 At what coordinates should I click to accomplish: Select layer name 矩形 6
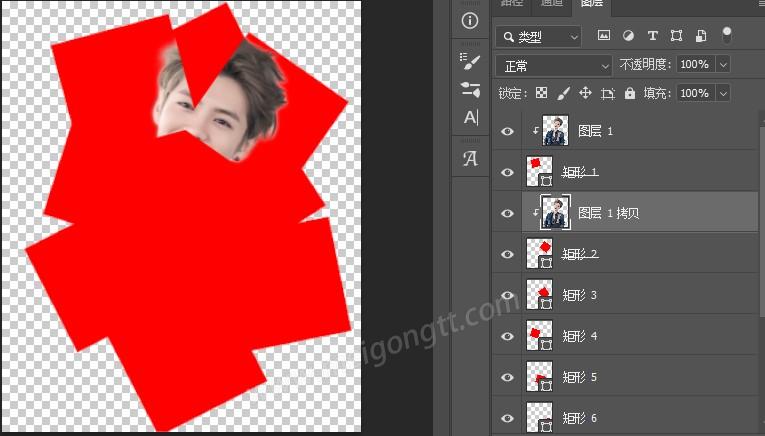[x=580, y=417]
